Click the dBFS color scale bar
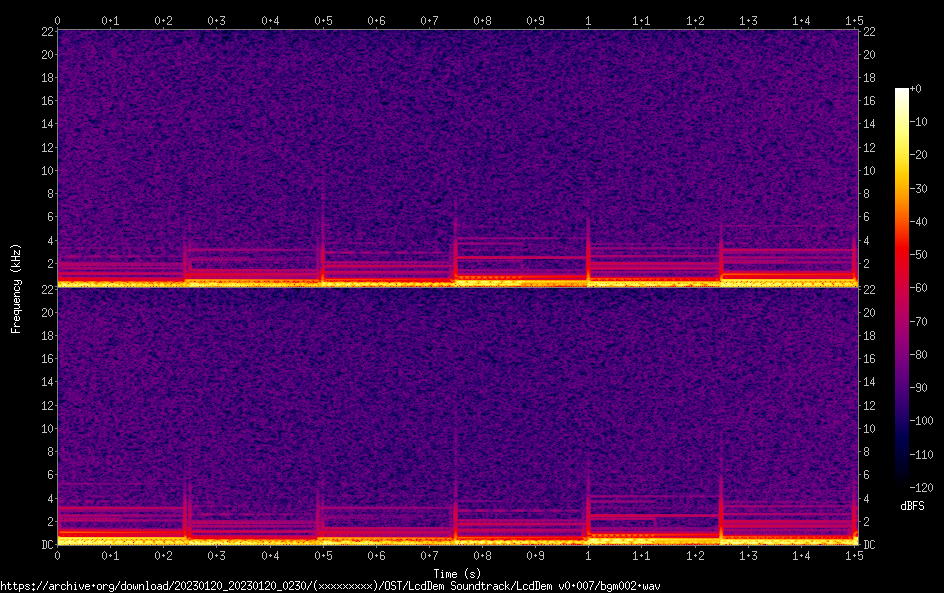 (x=902, y=290)
